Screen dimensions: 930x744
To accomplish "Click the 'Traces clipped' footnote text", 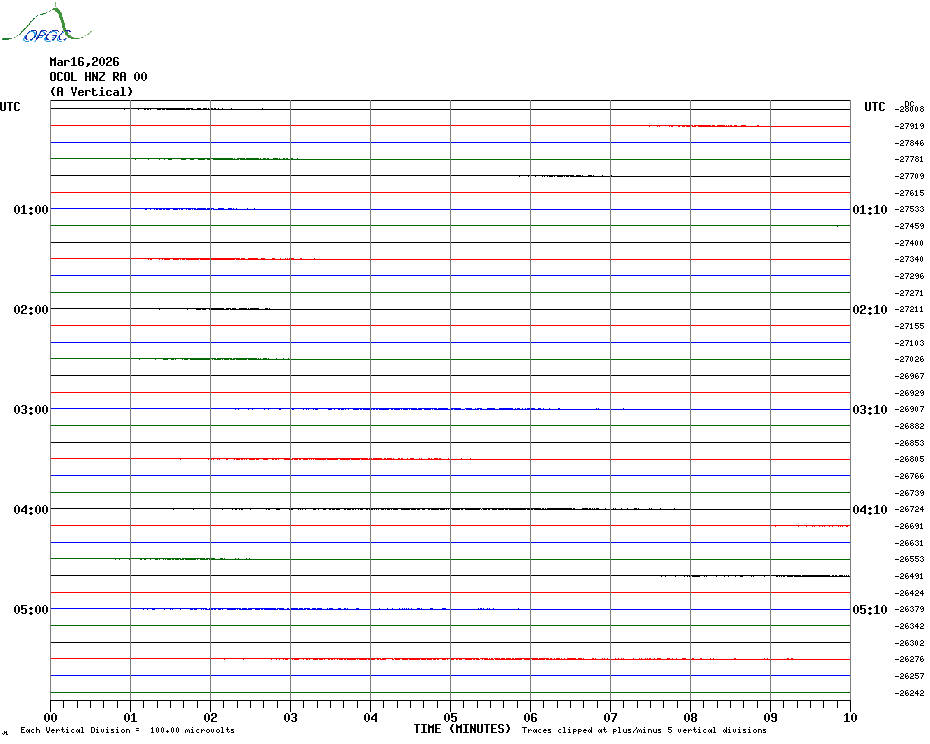I will [x=644, y=731].
